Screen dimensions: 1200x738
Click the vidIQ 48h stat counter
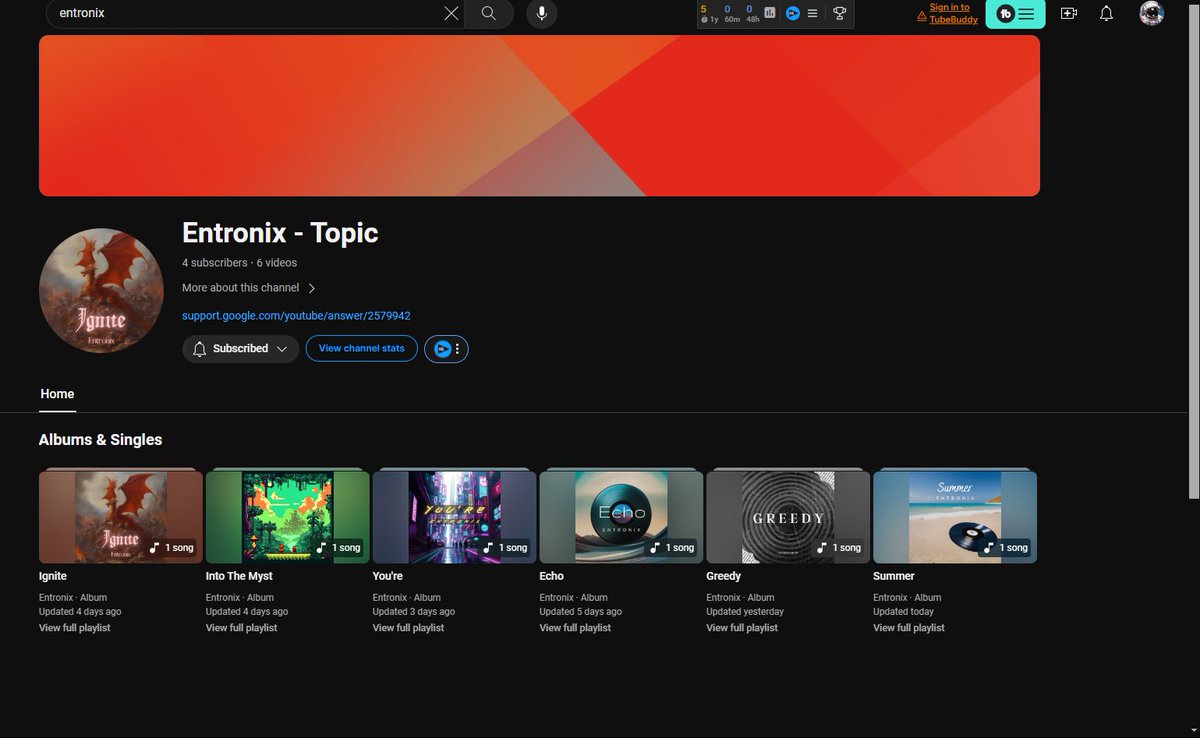tap(752, 13)
